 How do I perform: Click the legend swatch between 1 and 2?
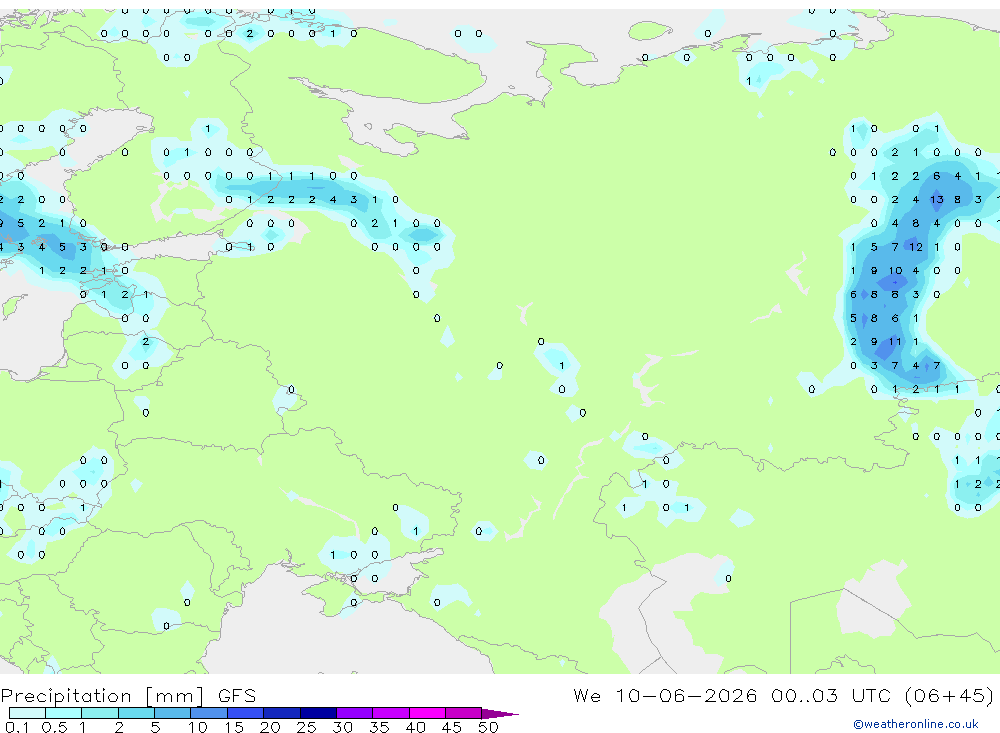[x=100, y=713]
